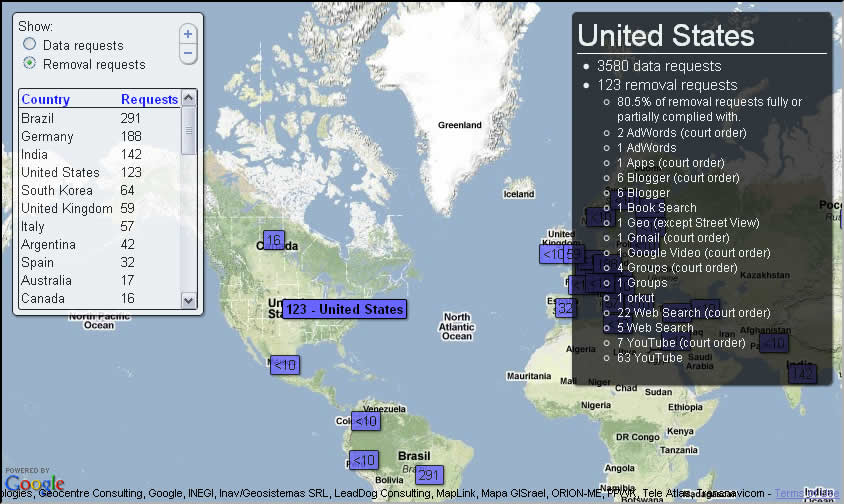Viewport: 844px width, 504px height.
Task: Click the country list scroll-down arrow
Action: tap(188, 300)
